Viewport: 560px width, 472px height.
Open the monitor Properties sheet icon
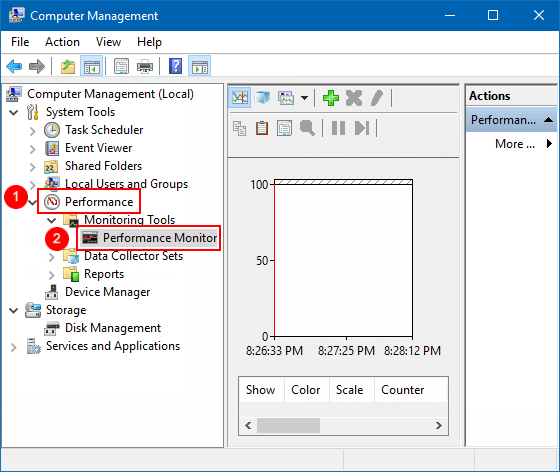[x=285, y=128]
